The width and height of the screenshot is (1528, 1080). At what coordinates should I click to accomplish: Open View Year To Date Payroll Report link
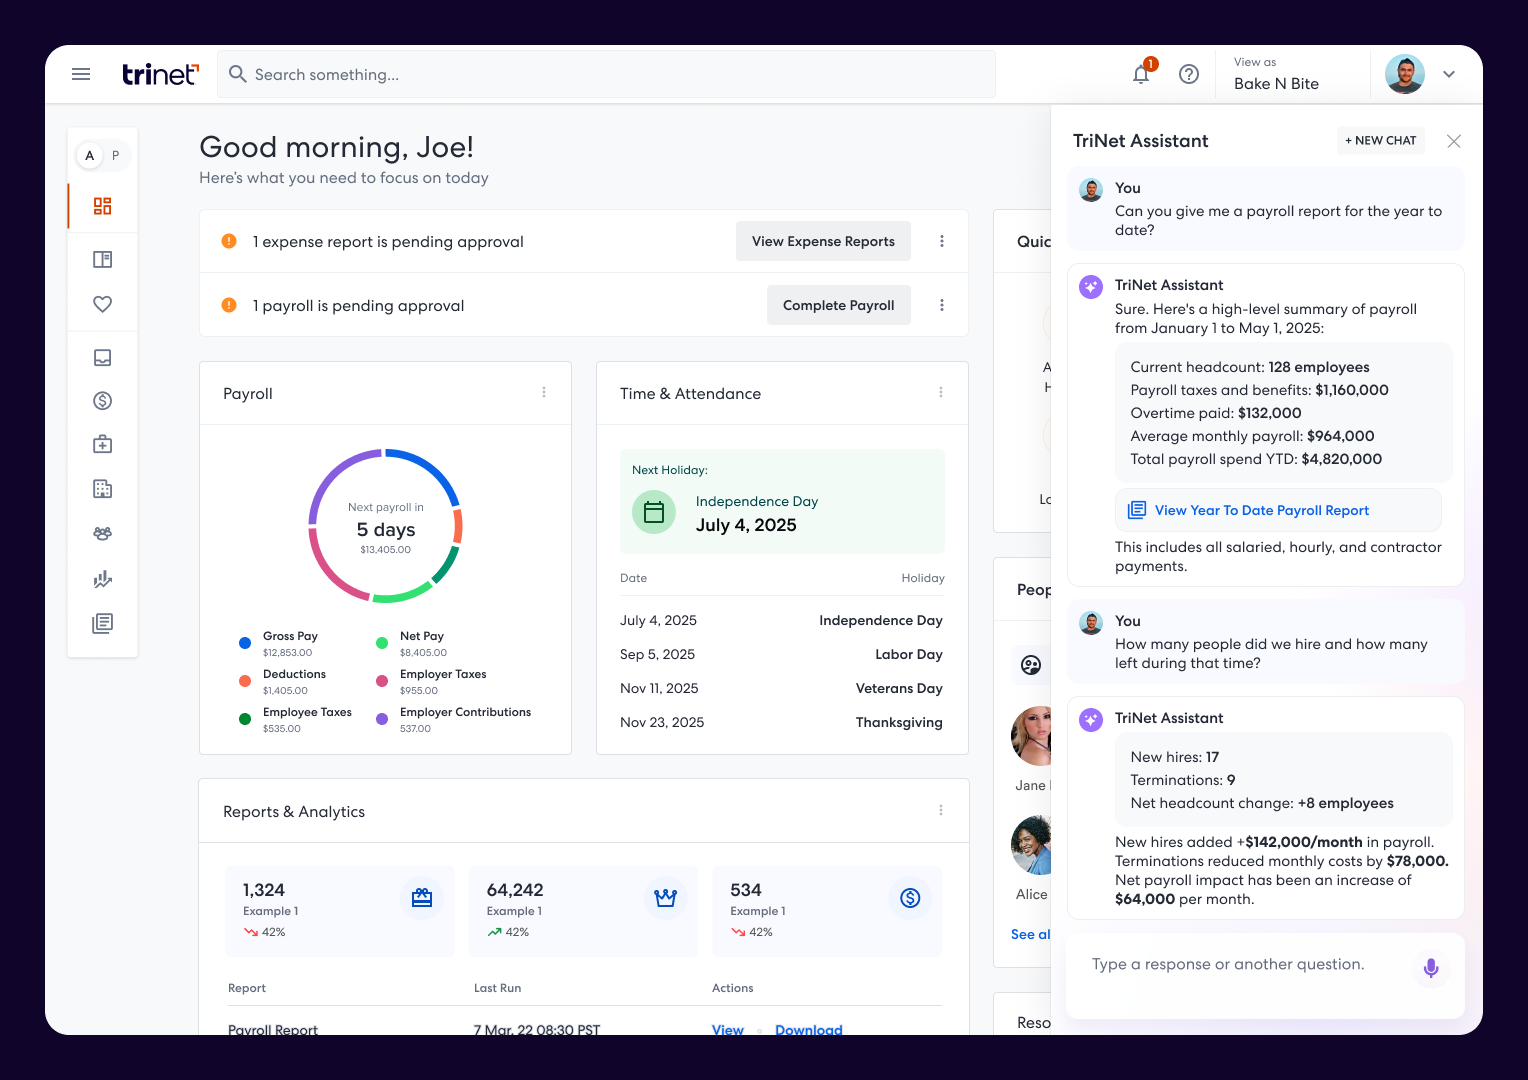pos(1261,510)
